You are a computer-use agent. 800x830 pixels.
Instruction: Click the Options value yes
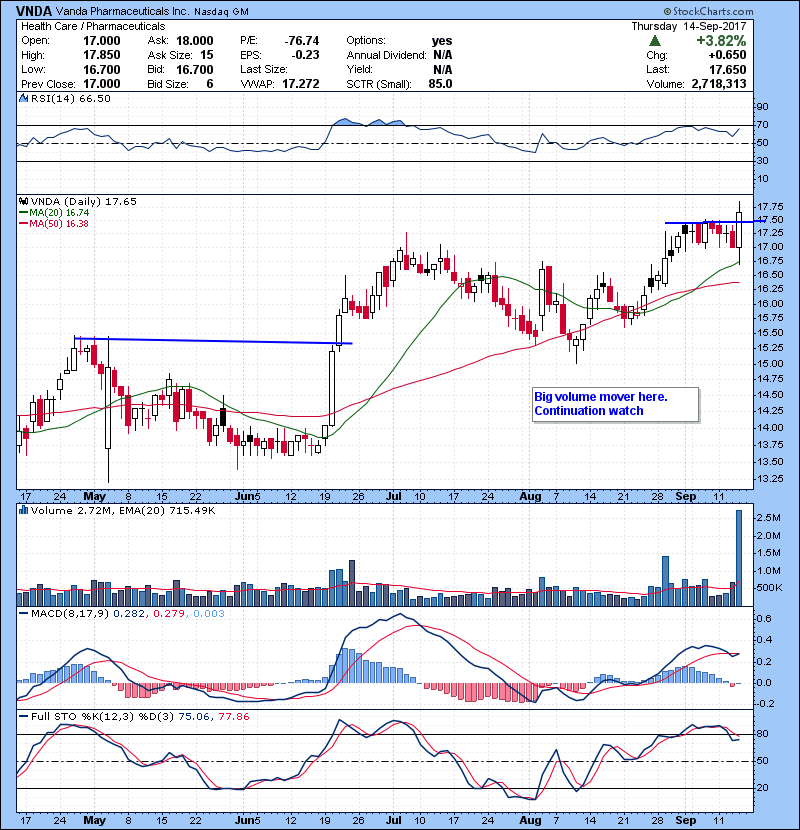click(442, 41)
